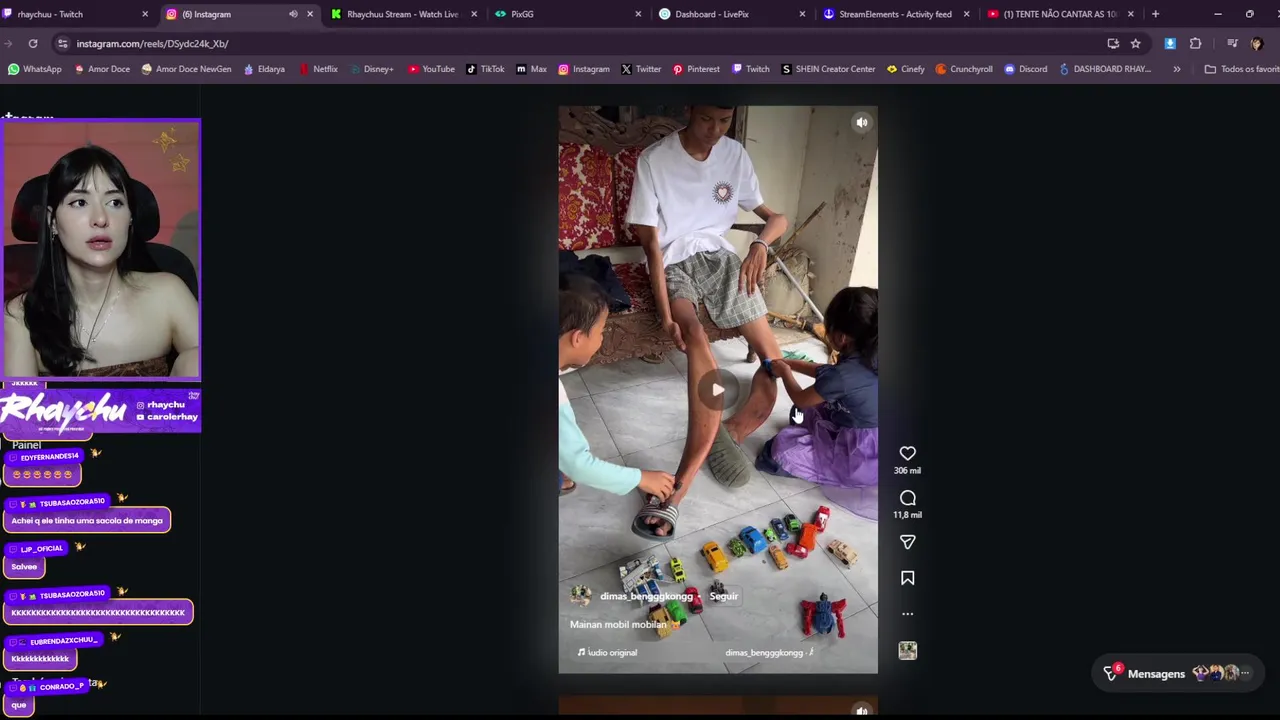Viewport: 1280px width, 720px height.
Task: Switch to the rhaychuu - Twitch tab
Action: (77, 14)
